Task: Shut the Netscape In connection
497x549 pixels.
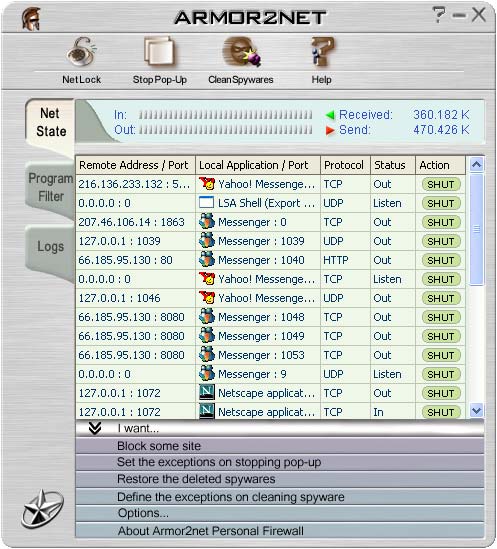Action: [441, 412]
